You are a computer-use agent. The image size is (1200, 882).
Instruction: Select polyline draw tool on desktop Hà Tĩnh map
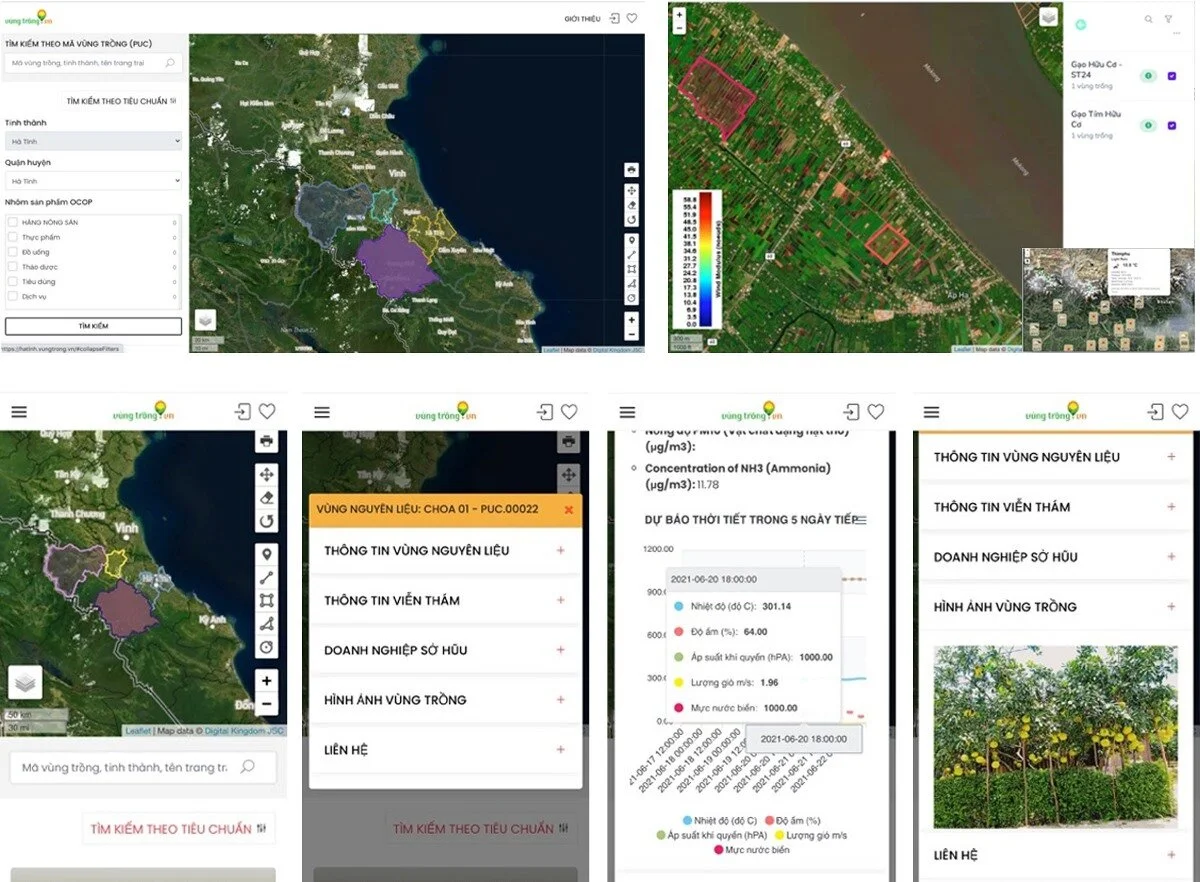[x=632, y=256]
